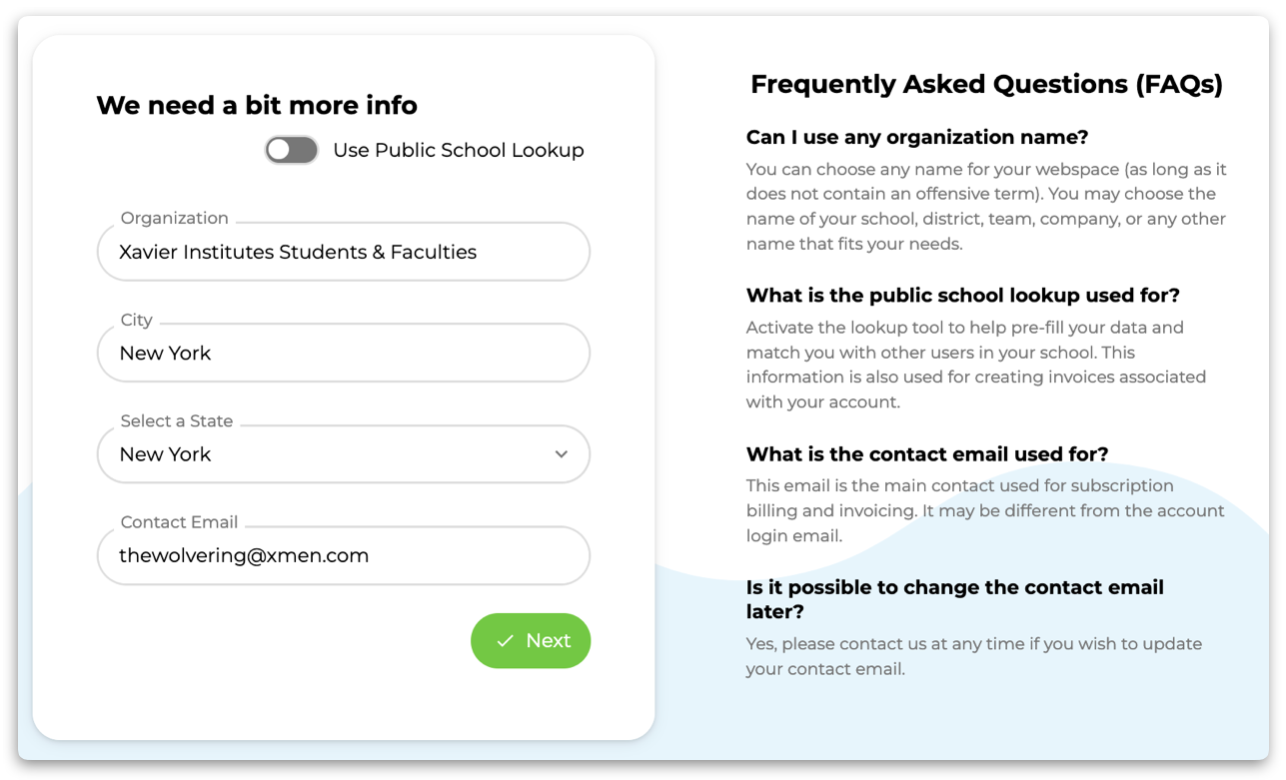This screenshot has width=1286, height=780.
Task: Enable the Use Public School Lookup toggle
Action: coord(291,150)
